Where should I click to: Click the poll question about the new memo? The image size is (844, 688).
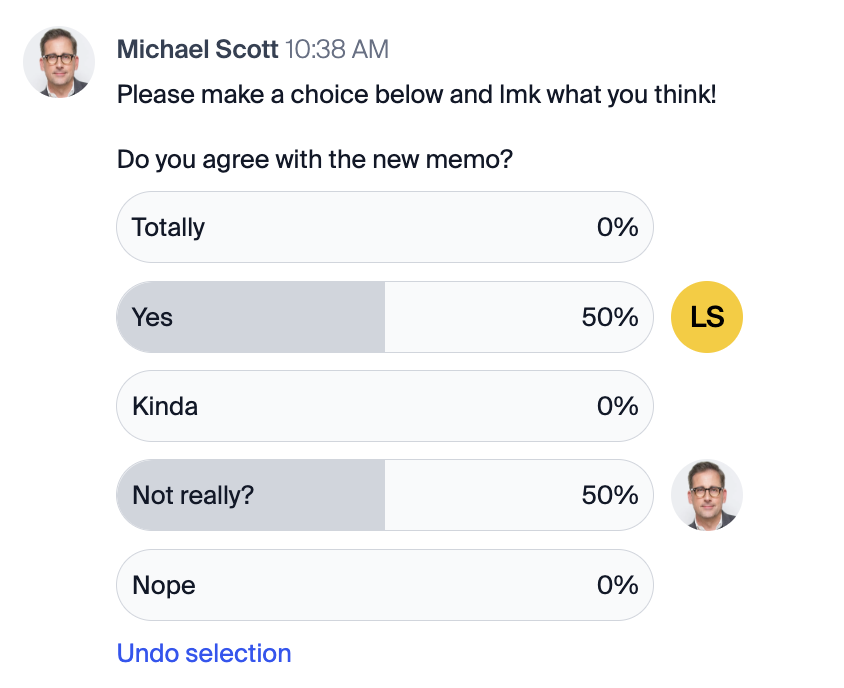[315, 159]
